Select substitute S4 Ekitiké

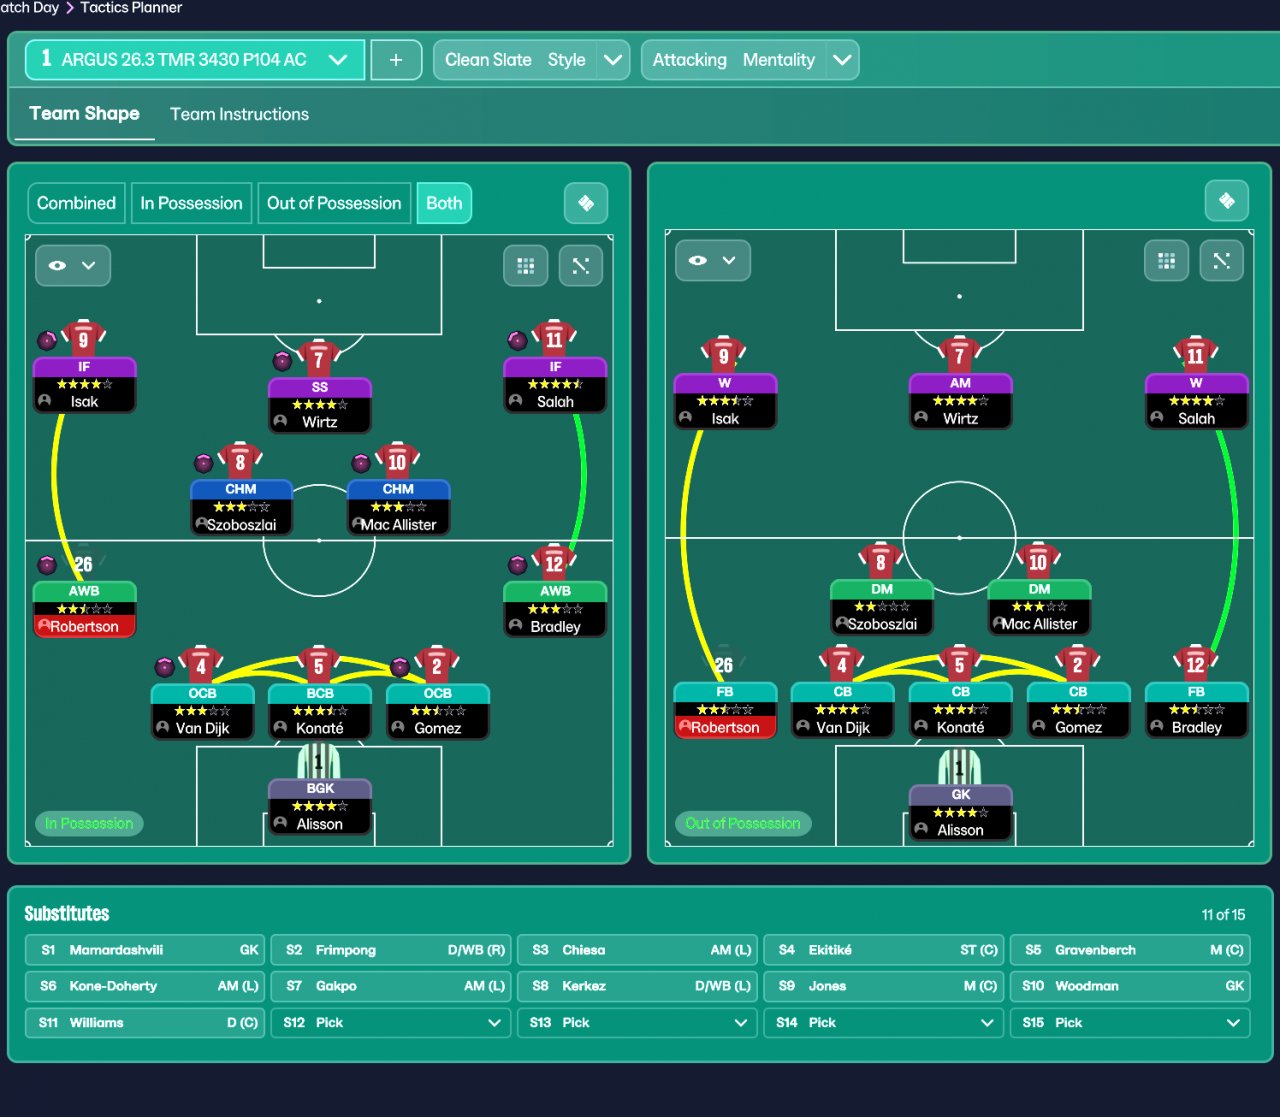[884, 950]
